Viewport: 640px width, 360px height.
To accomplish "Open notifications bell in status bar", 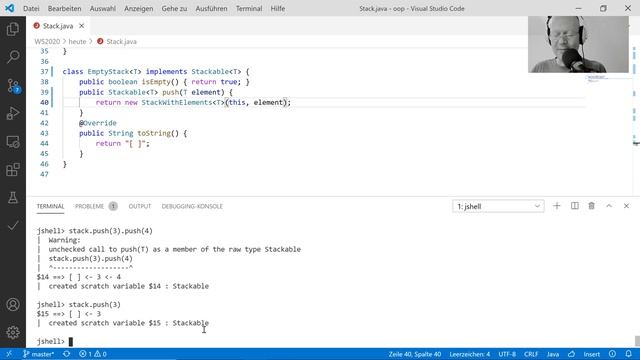I will click(x=629, y=354).
